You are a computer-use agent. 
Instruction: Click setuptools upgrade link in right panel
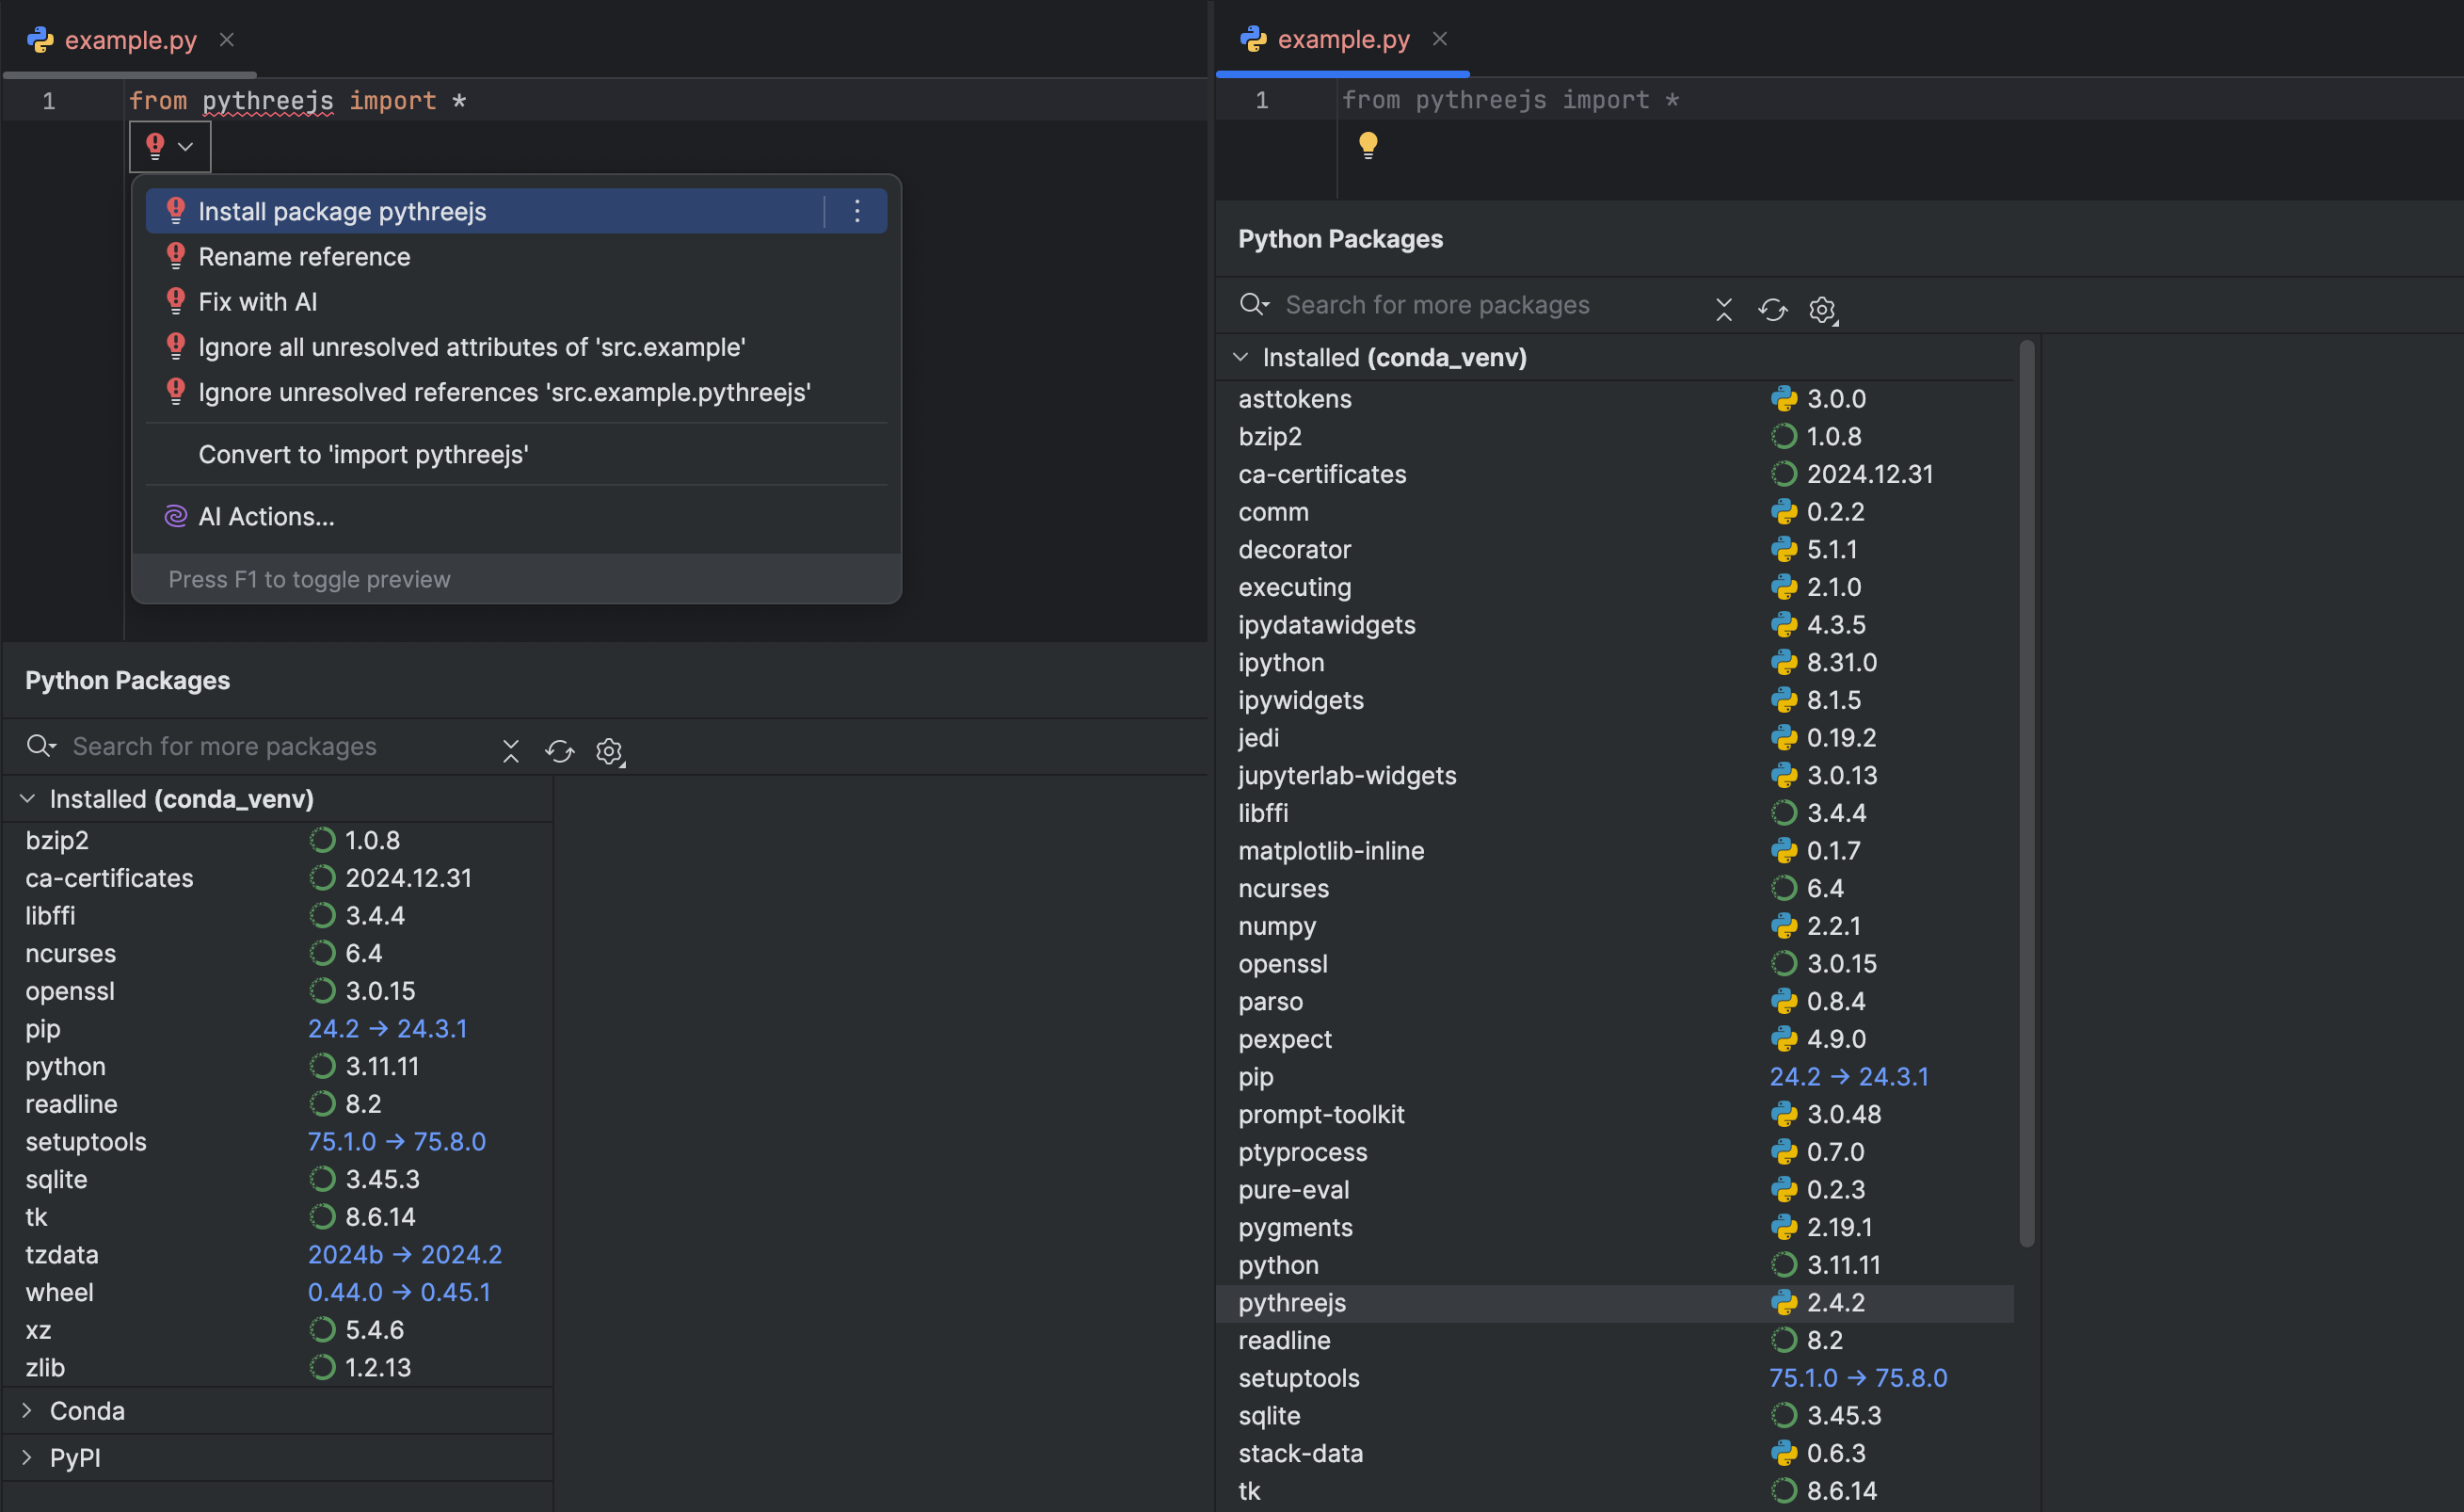[1858, 1378]
